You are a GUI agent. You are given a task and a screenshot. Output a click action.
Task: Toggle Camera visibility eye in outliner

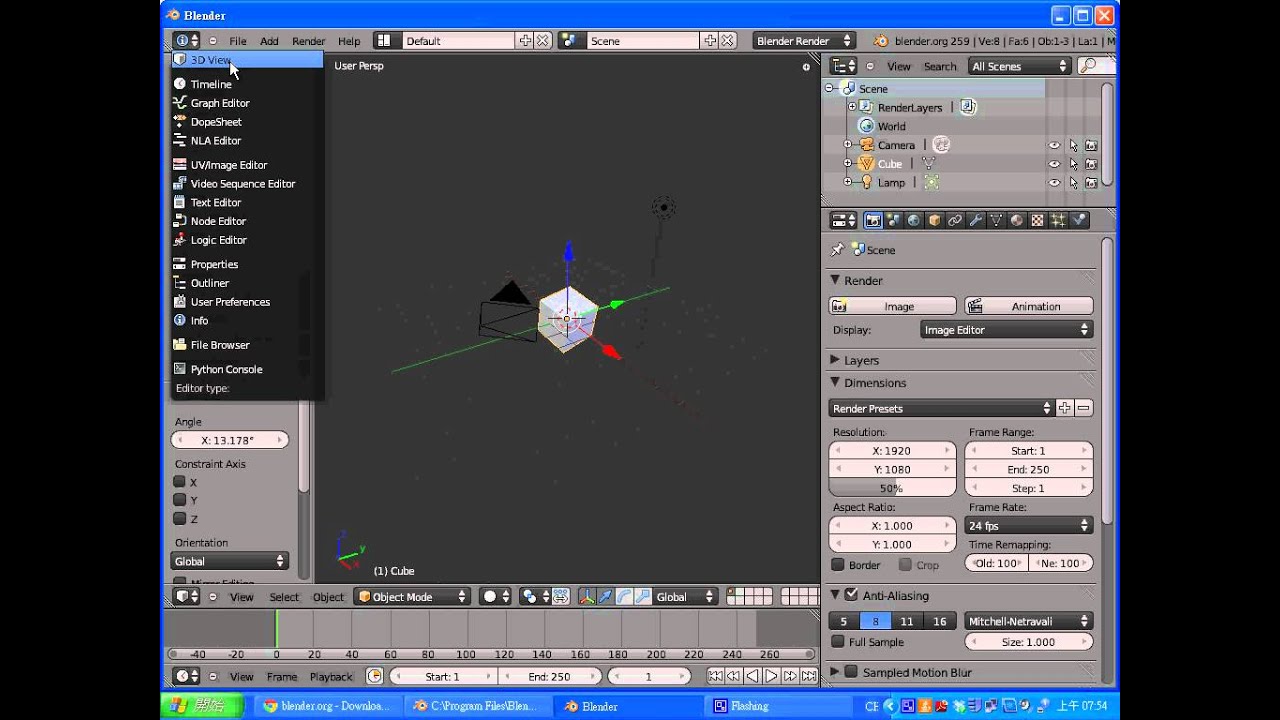[x=1054, y=145]
